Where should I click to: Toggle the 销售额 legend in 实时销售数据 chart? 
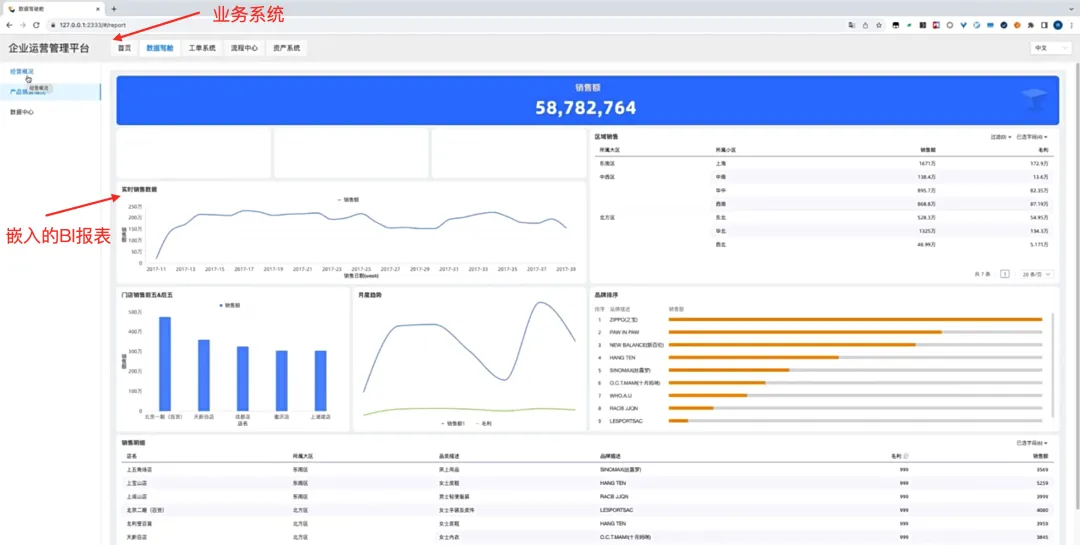point(348,199)
